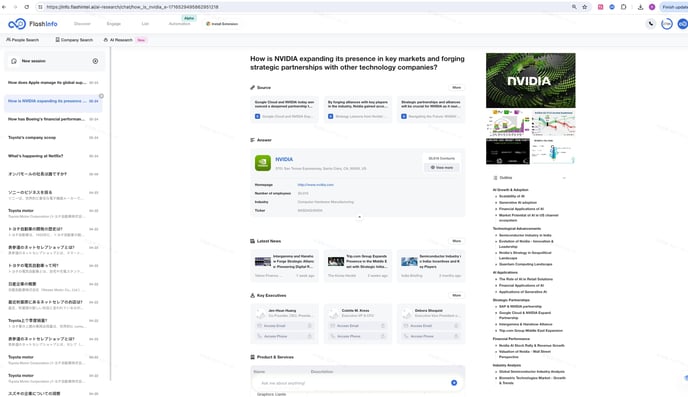Open What's happening at Netflix session
The image size is (688, 397).
click(x=53, y=156)
